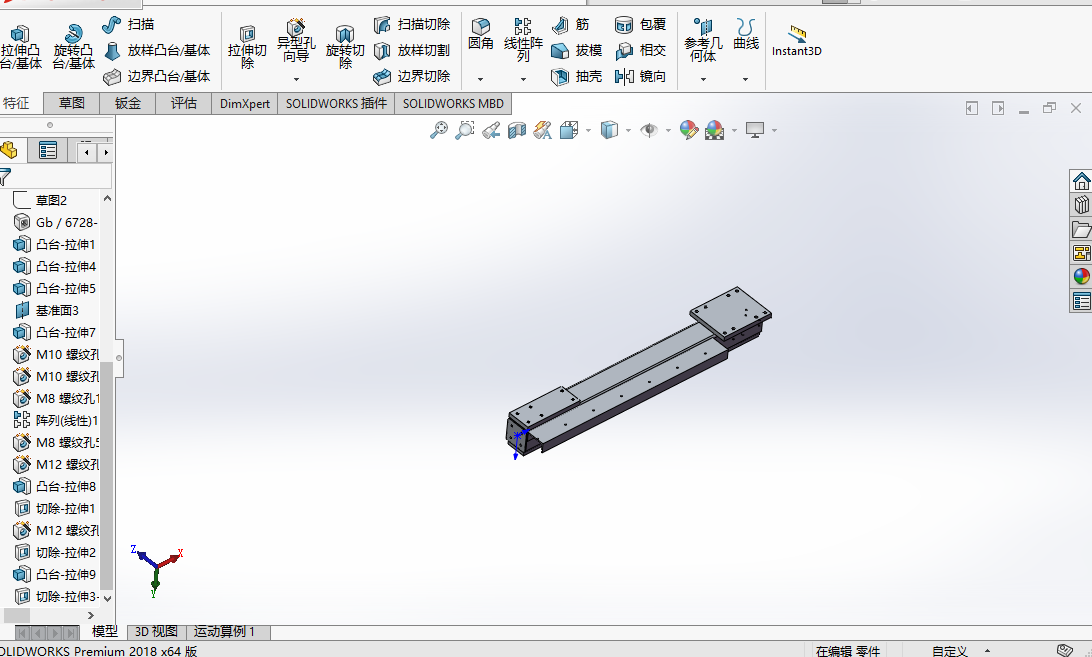Click the Dynamic Annotation Views icon
The image size is (1092, 657).
click(x=543, y=130)
